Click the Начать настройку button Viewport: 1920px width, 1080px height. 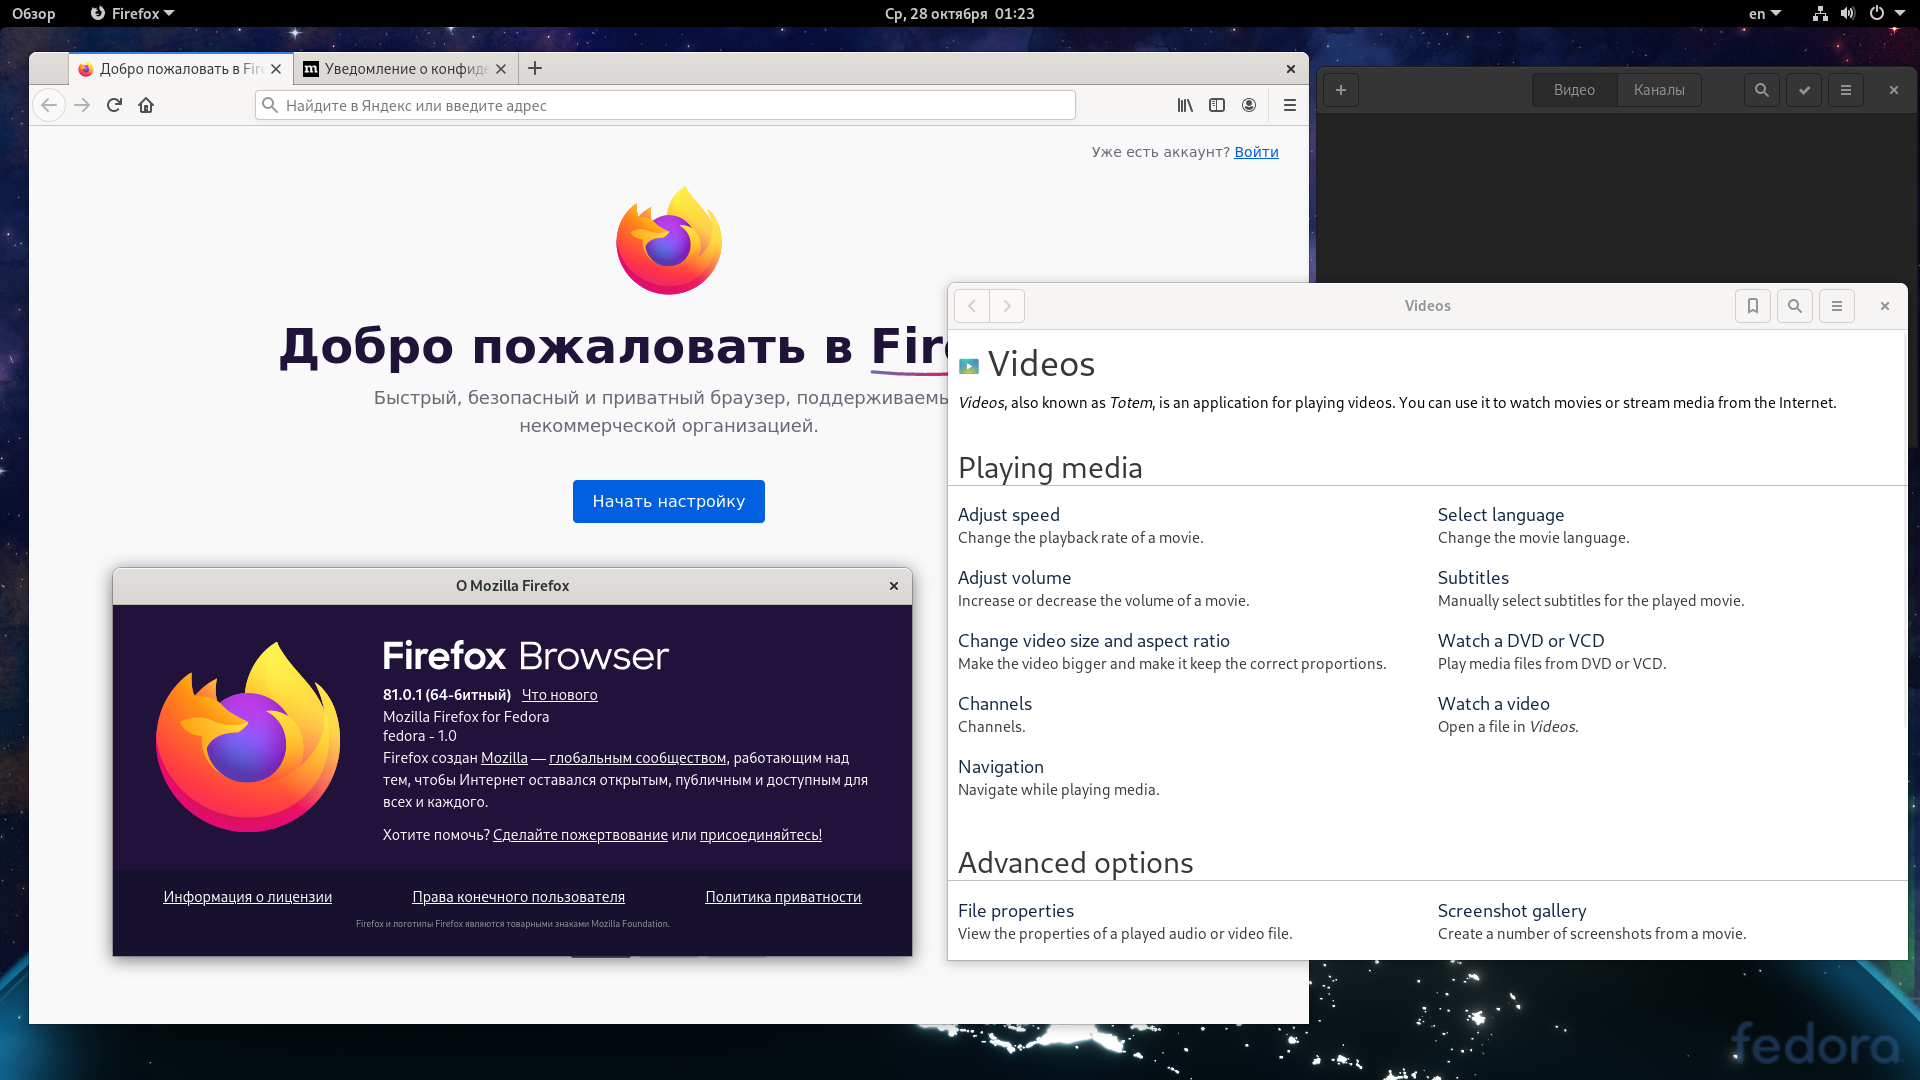[x=669, y=501]
